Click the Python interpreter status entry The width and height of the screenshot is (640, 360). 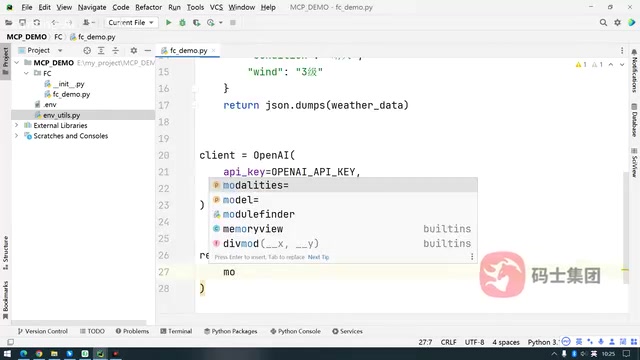pos(543,342)
